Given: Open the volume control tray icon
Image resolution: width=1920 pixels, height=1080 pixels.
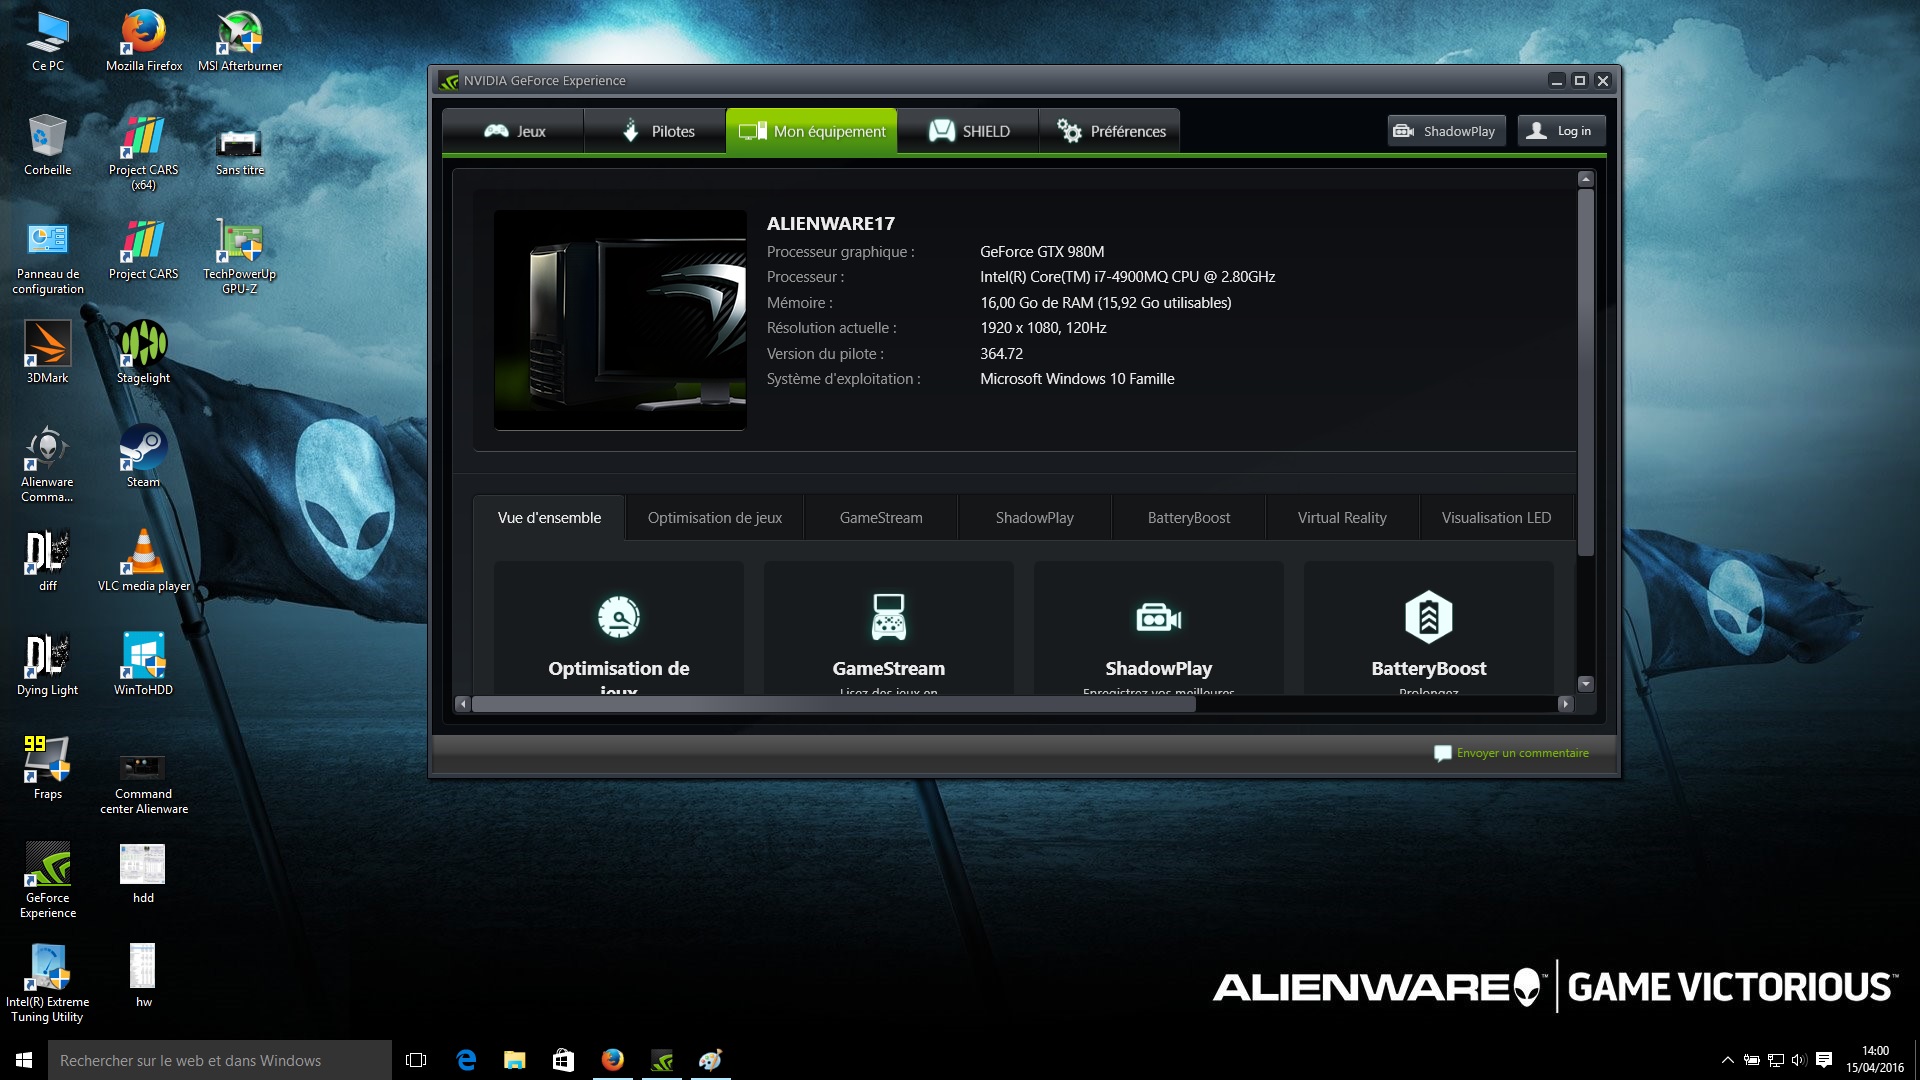Looking at the screenshot, I should click(x=1799, y=1060).
